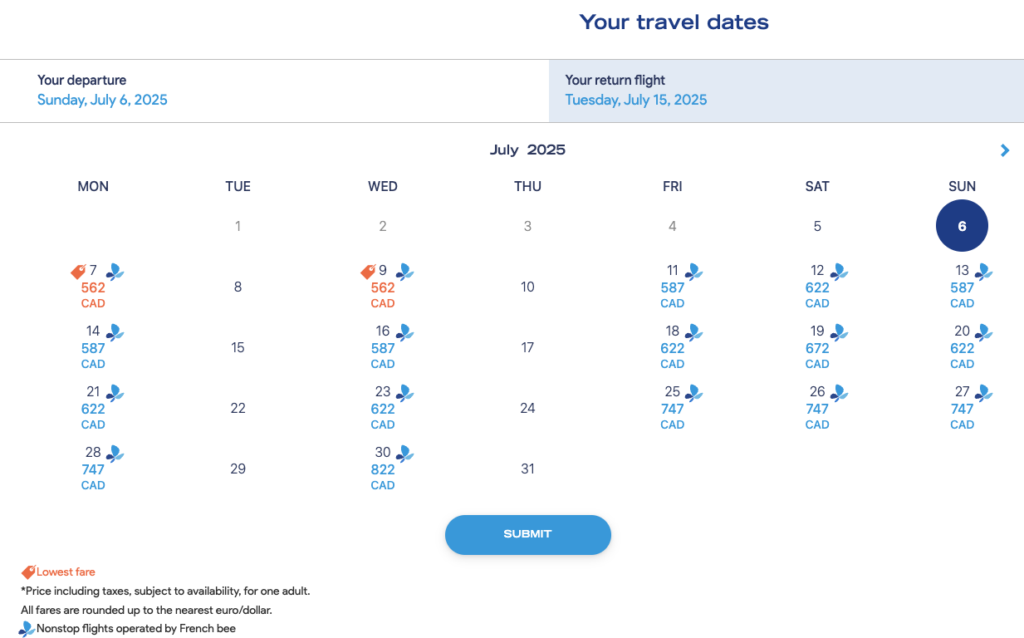Choose July 23 fare of 622 CAD

[383, 408]
